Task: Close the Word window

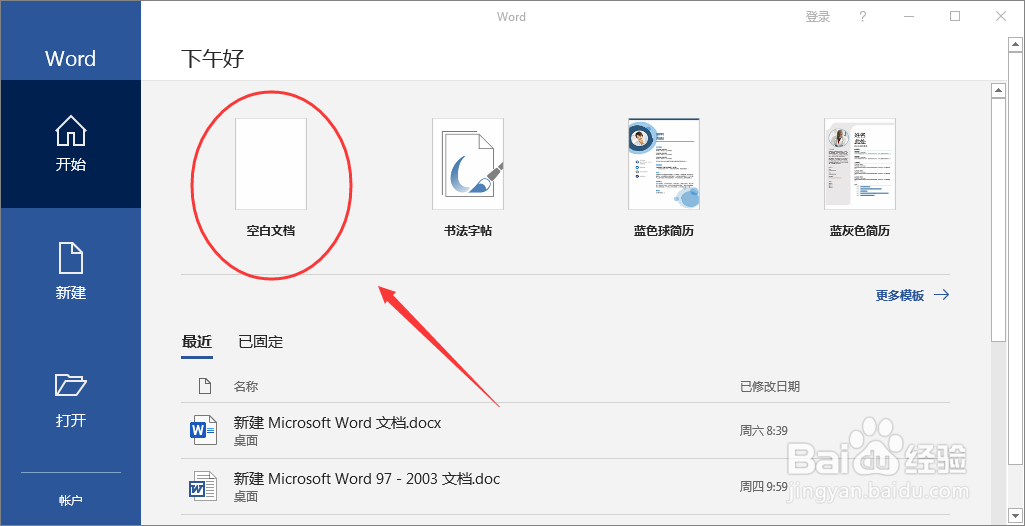Action: tap(1001, 17)
